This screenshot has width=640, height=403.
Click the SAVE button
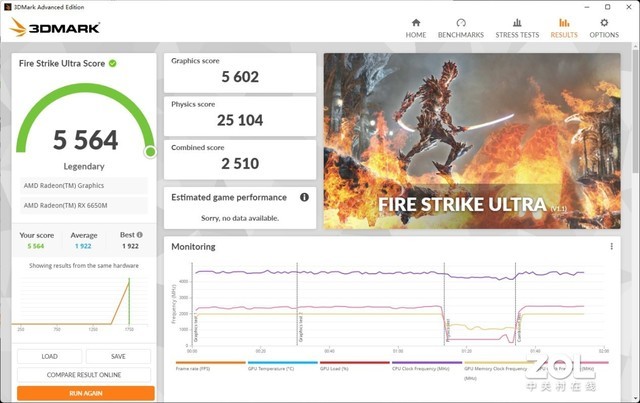click(x=118, y=356)
